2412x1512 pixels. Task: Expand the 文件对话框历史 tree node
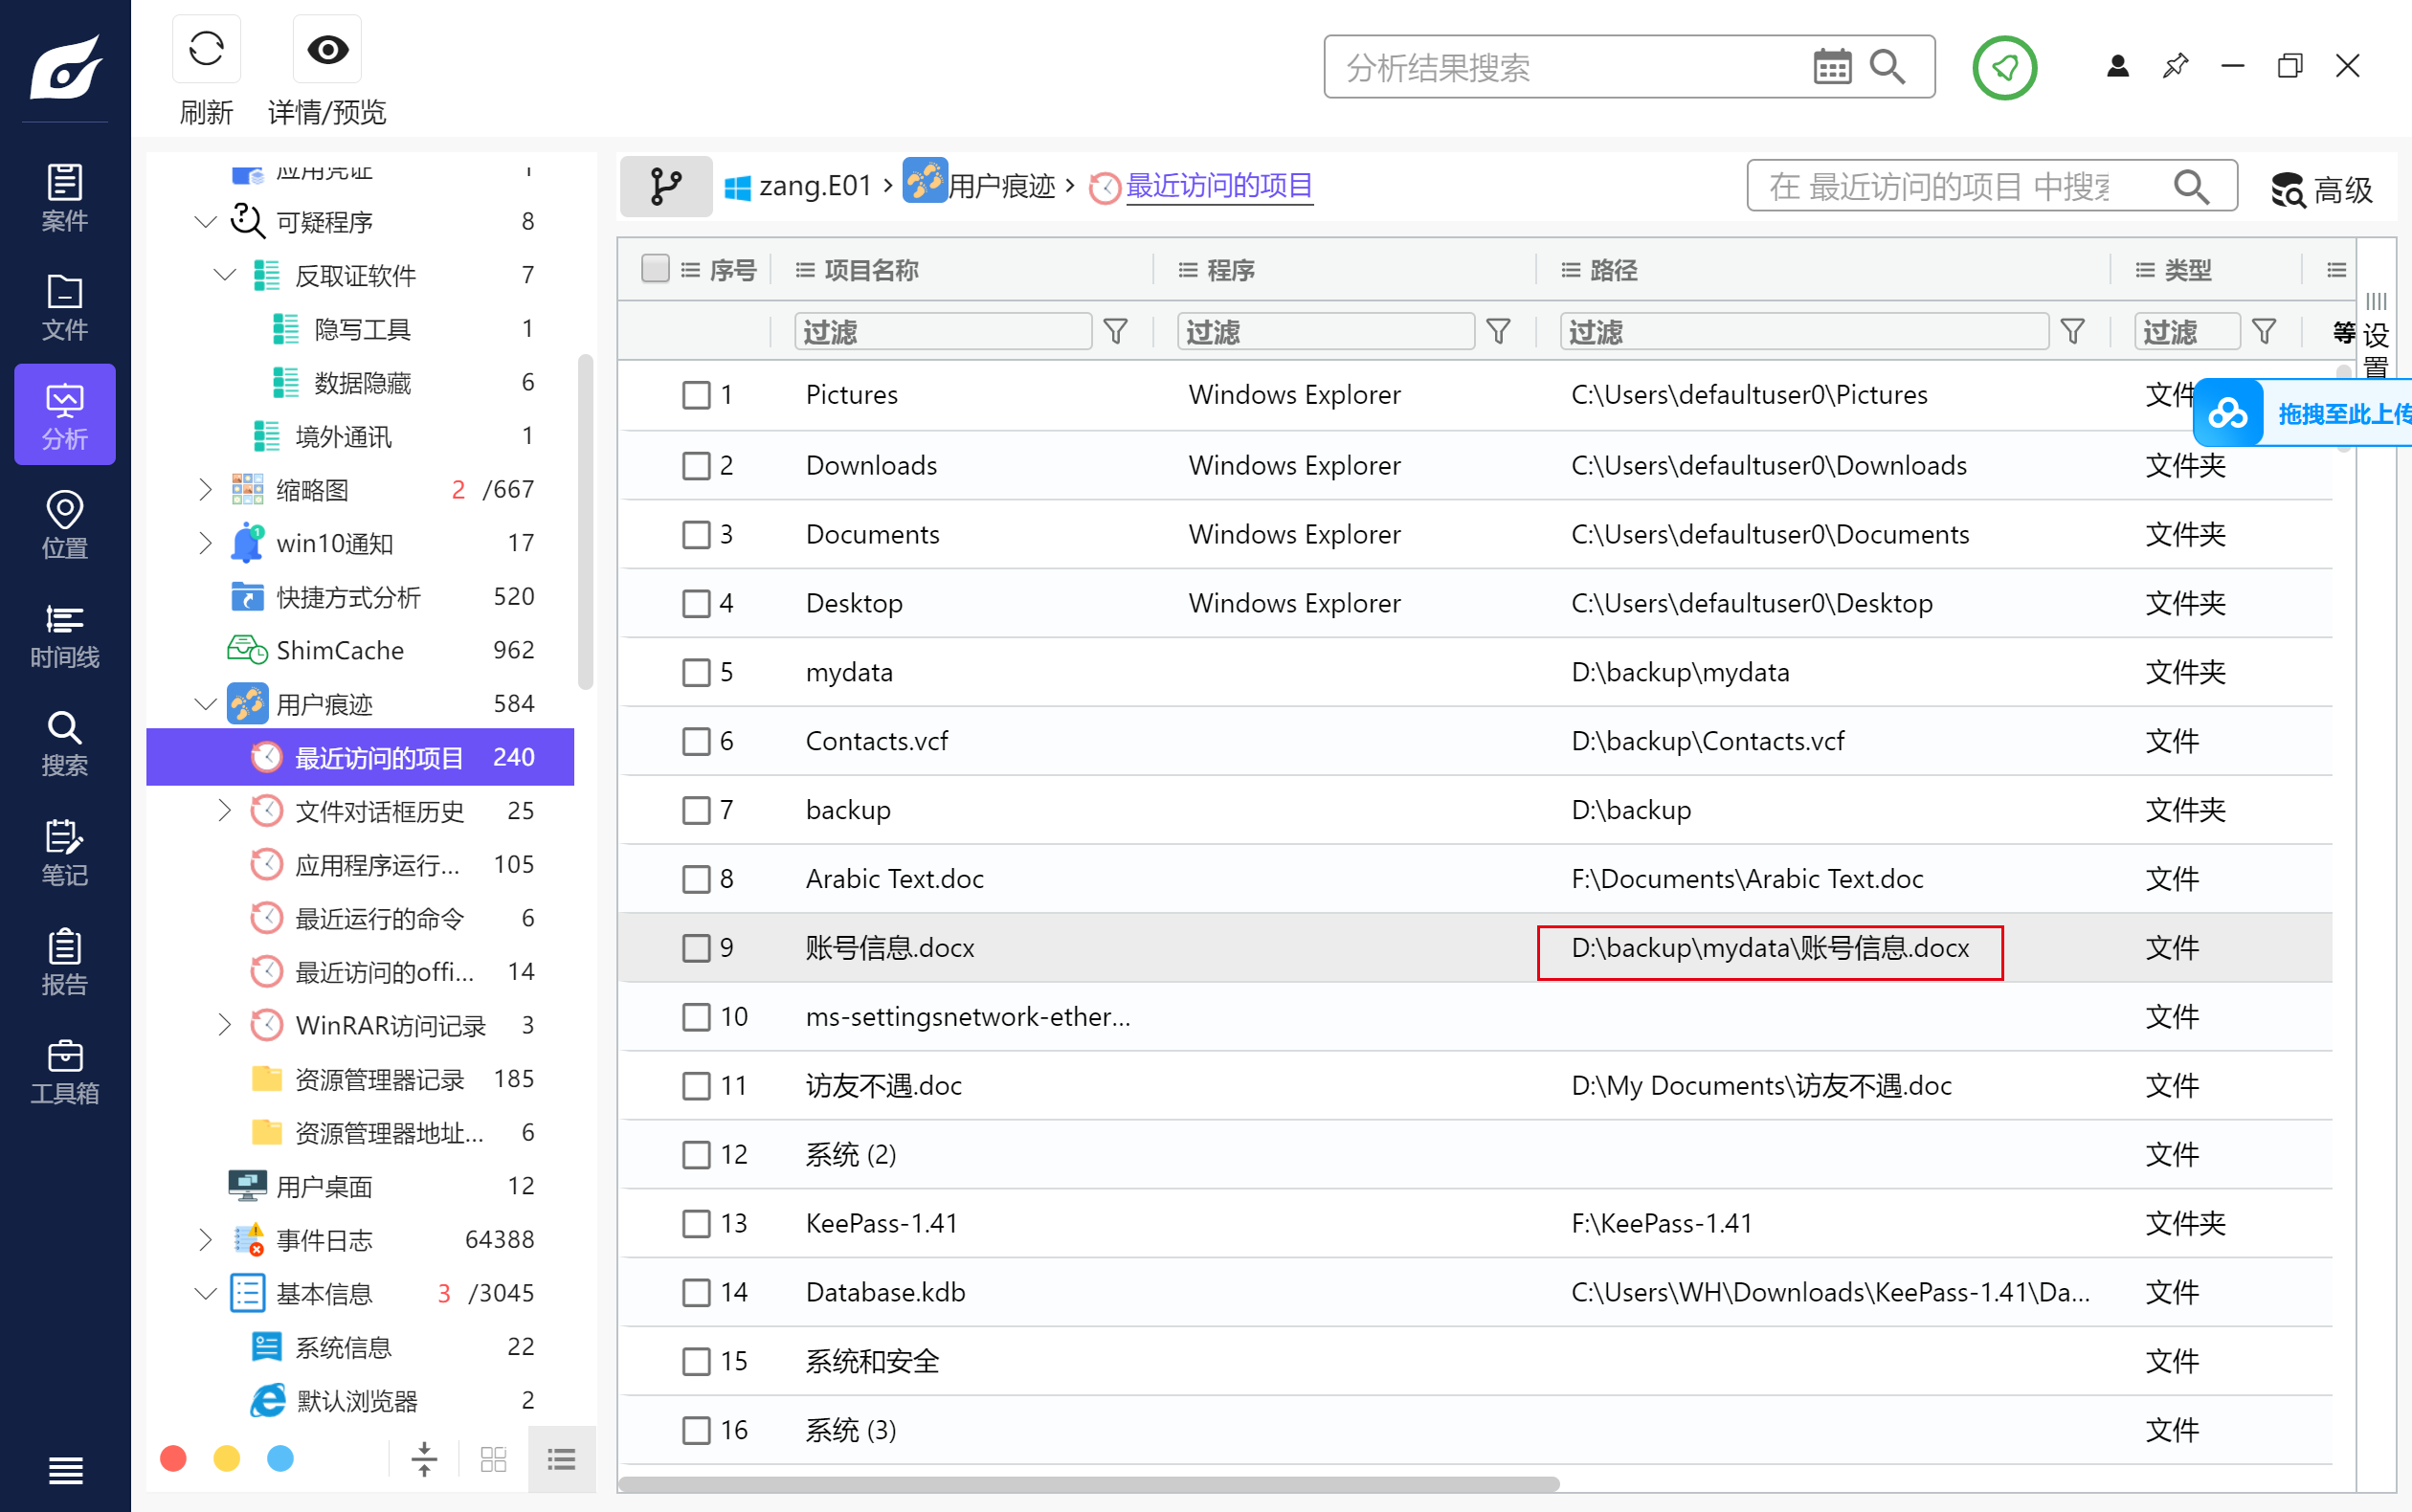pos(225,810)
